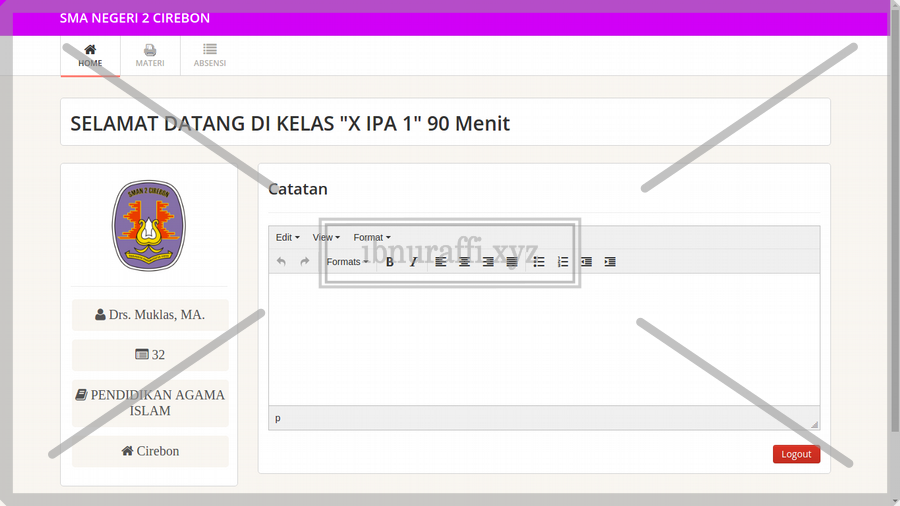The image size is (900, 506).
Task: Open the Edit menu in editor
Action: click(287, 237)
